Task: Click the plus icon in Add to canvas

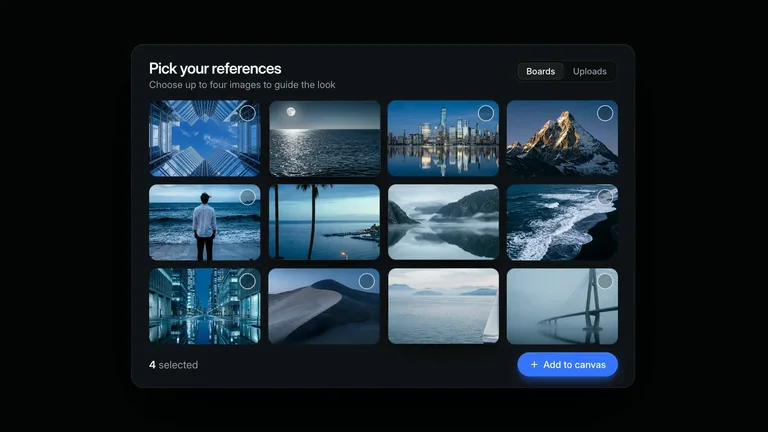Action: 534,364
